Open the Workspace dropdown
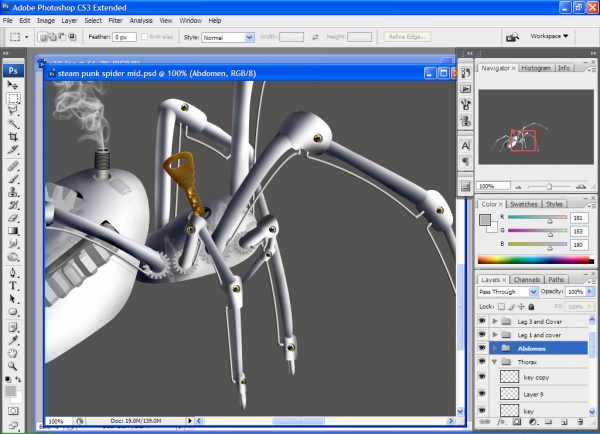 click(549, 36)
